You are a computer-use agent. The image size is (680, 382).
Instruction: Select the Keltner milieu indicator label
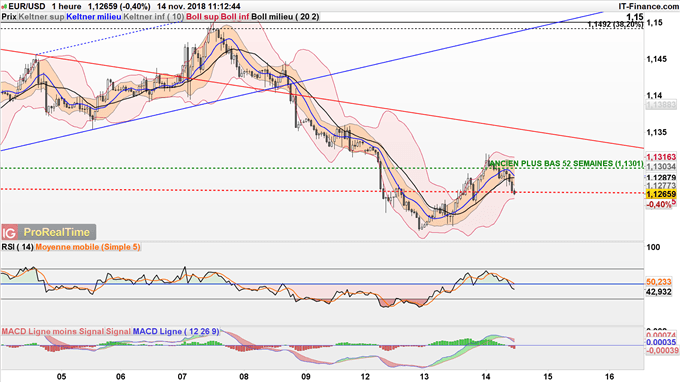click(94, 16)
